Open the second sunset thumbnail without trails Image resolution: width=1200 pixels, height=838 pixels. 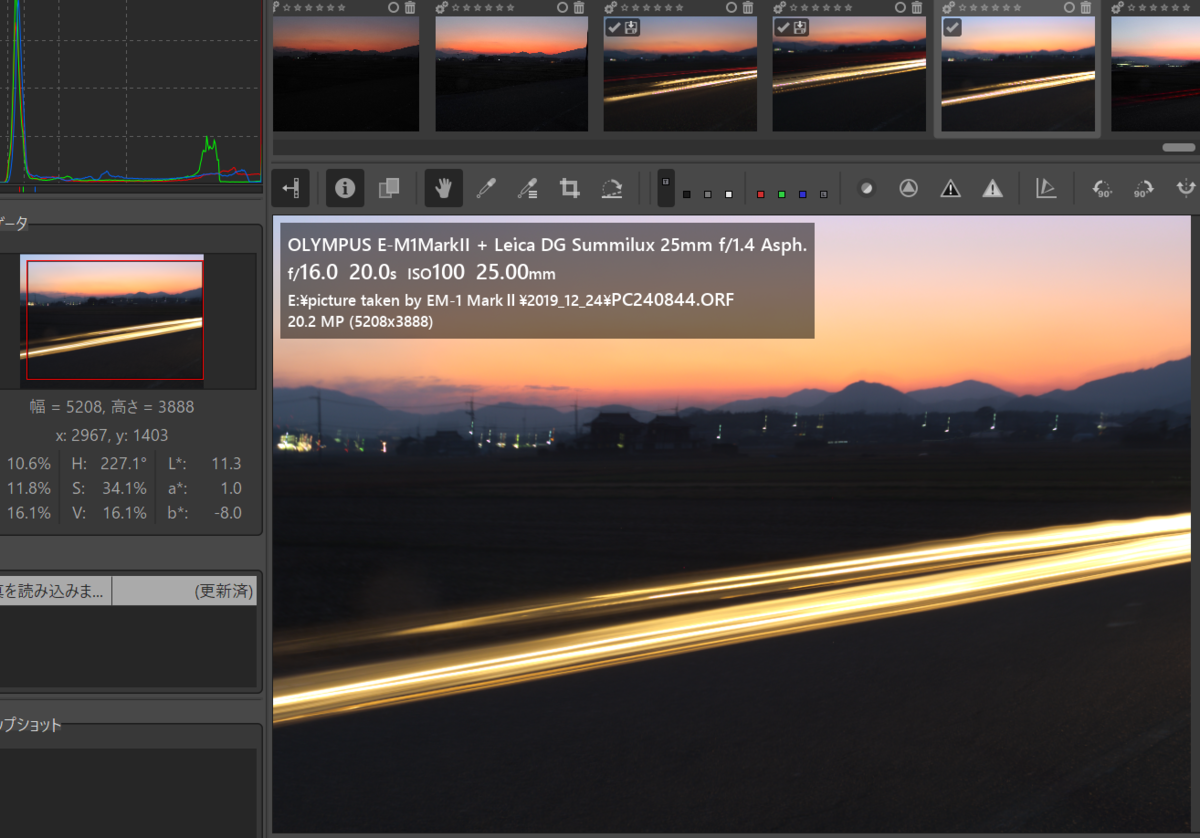coord(511,74)
